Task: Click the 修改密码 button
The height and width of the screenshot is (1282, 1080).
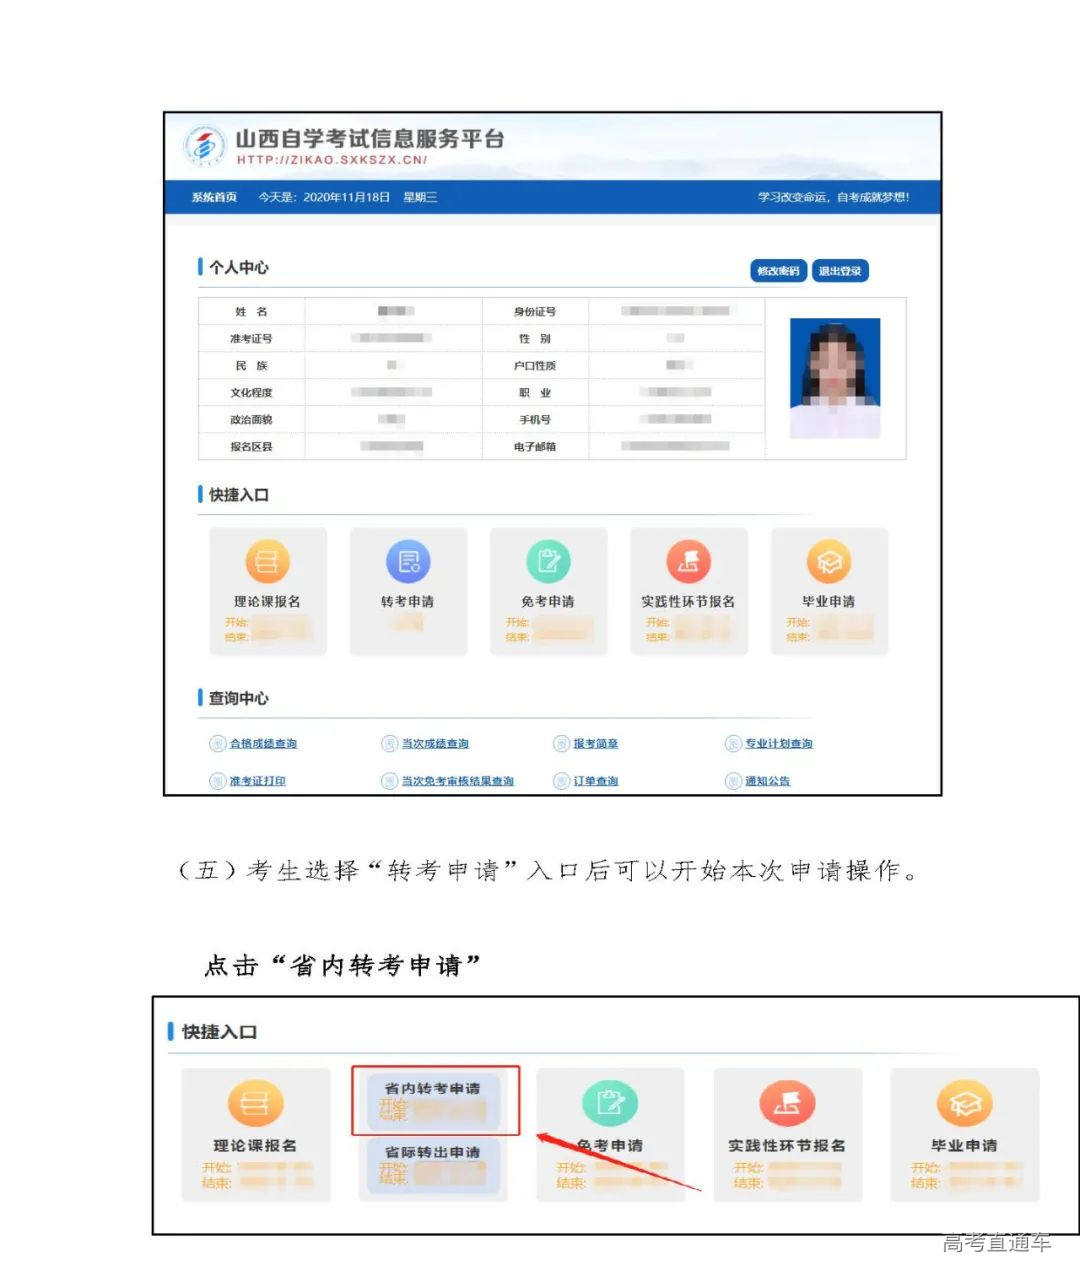Action: [x=777, y=270]
